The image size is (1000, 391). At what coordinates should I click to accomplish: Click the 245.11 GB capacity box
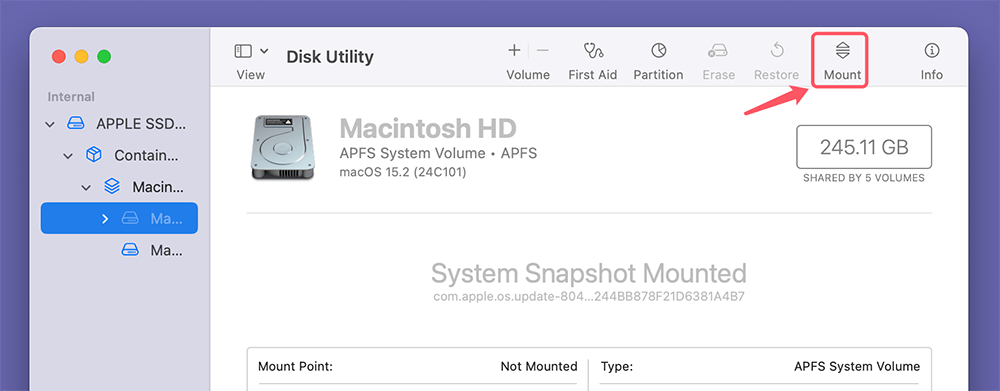[x=864, y=147]
